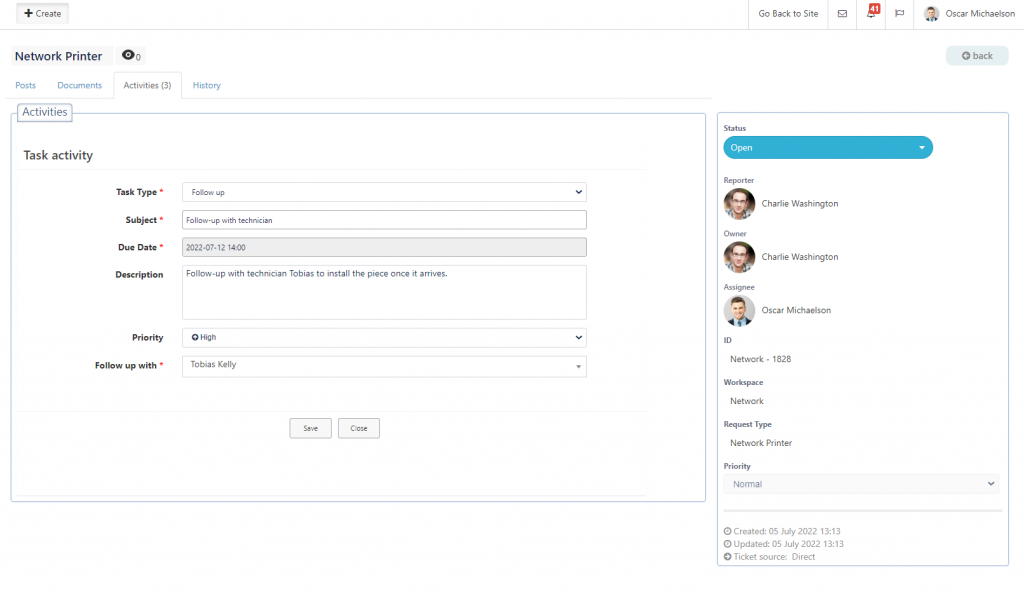
Task: Open the mail envelope icon in header
Action: click(x=842, y=14)
